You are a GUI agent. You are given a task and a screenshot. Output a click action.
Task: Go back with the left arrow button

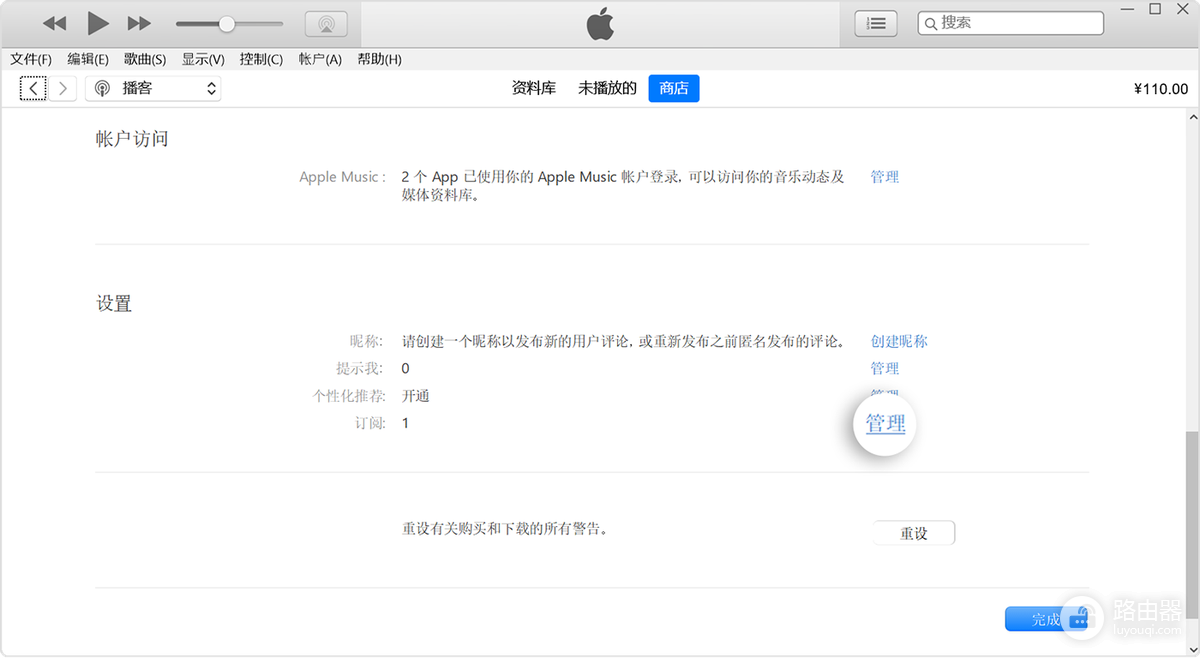33,88
